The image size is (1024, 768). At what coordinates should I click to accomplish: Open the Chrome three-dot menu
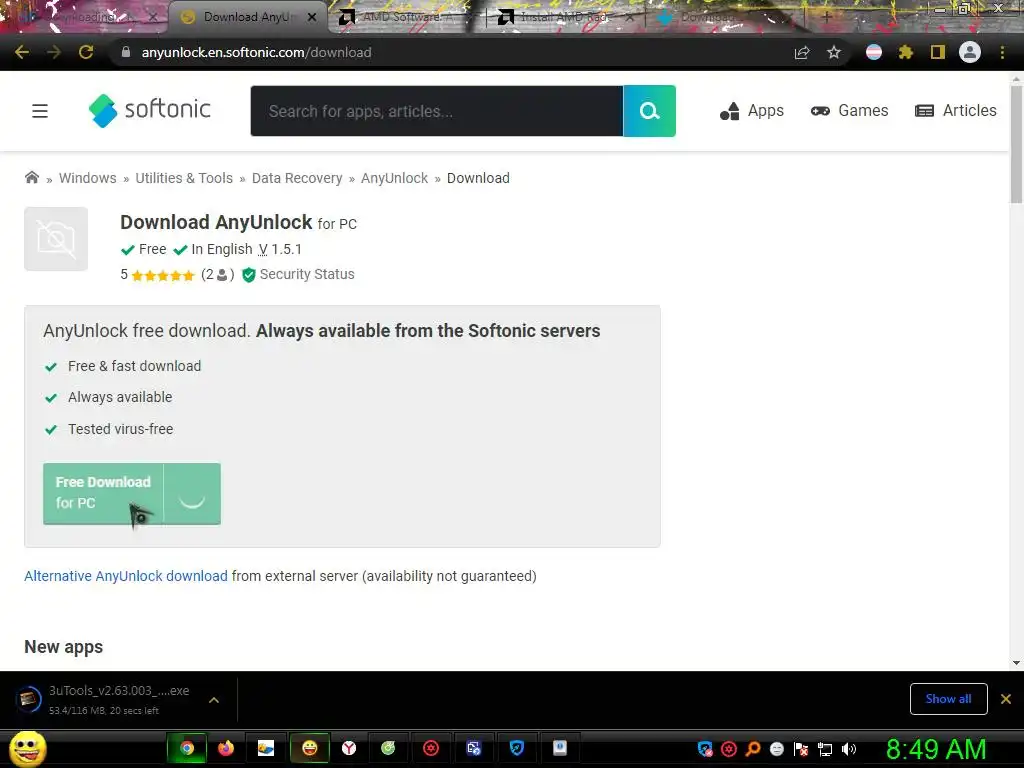click(x=1002, y=52)
